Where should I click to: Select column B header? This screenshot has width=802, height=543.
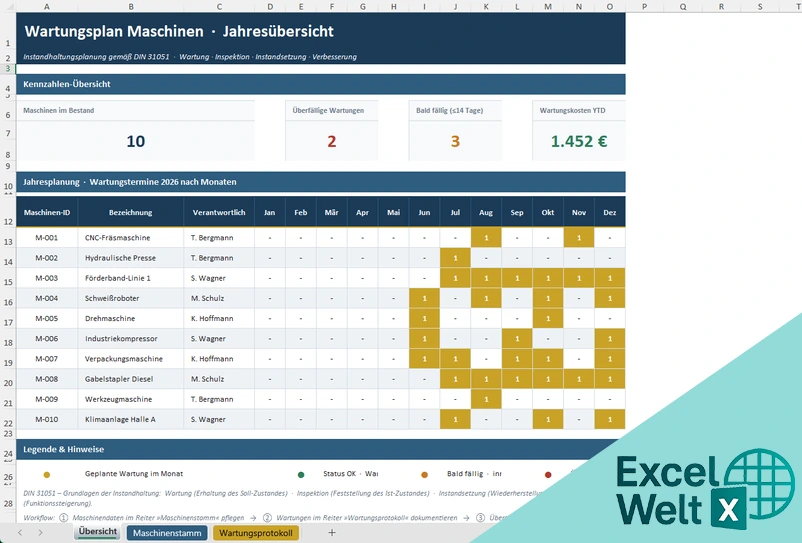tap(131, 7)
